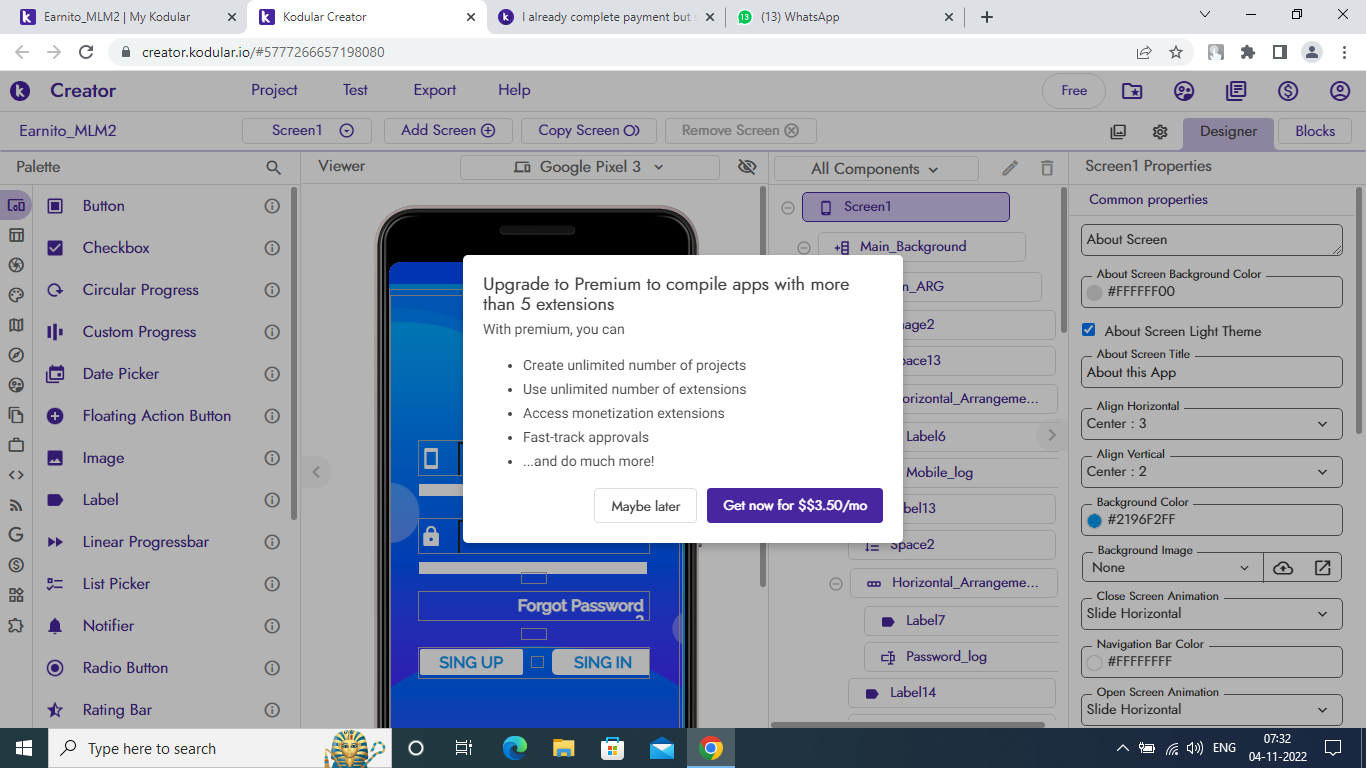Click the Add Screen button
The image size is (1366, 768).
[x=448, y=131]
